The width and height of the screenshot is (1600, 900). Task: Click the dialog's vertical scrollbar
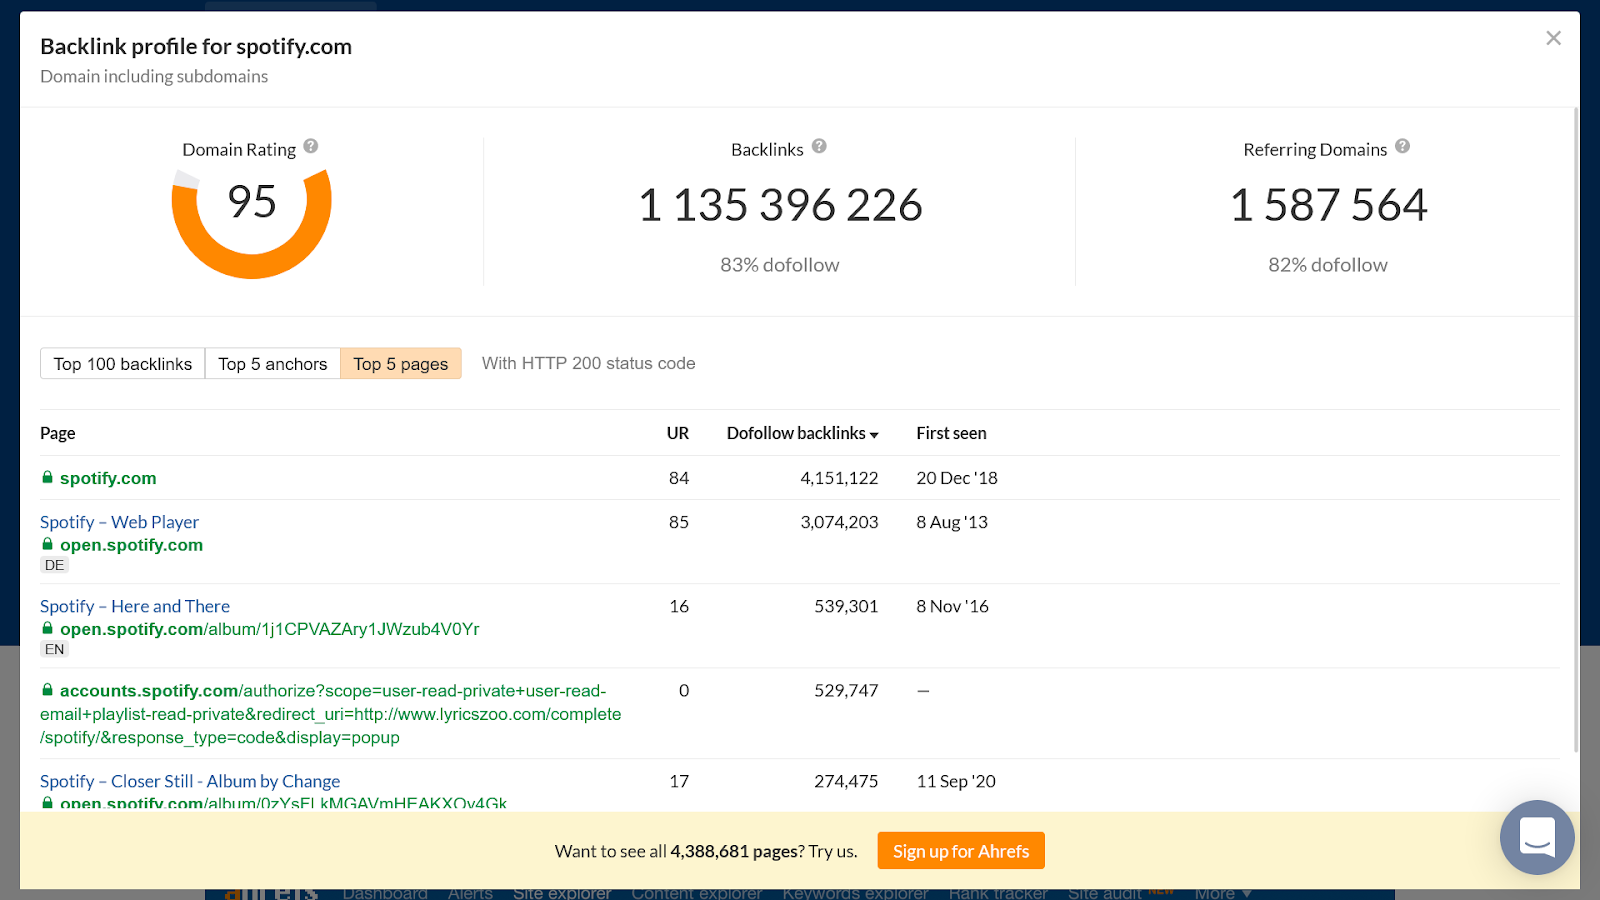tap(1577, 430)
